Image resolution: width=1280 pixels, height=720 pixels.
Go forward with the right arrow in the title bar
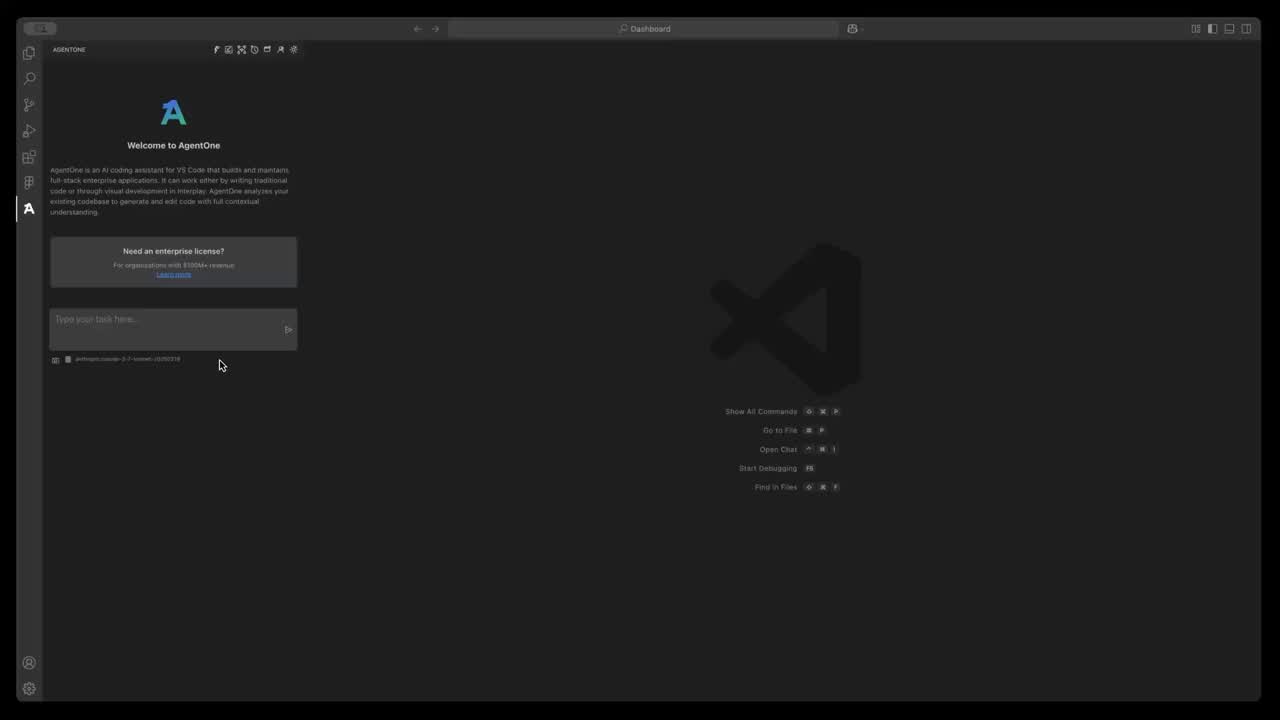coord(435,29)
